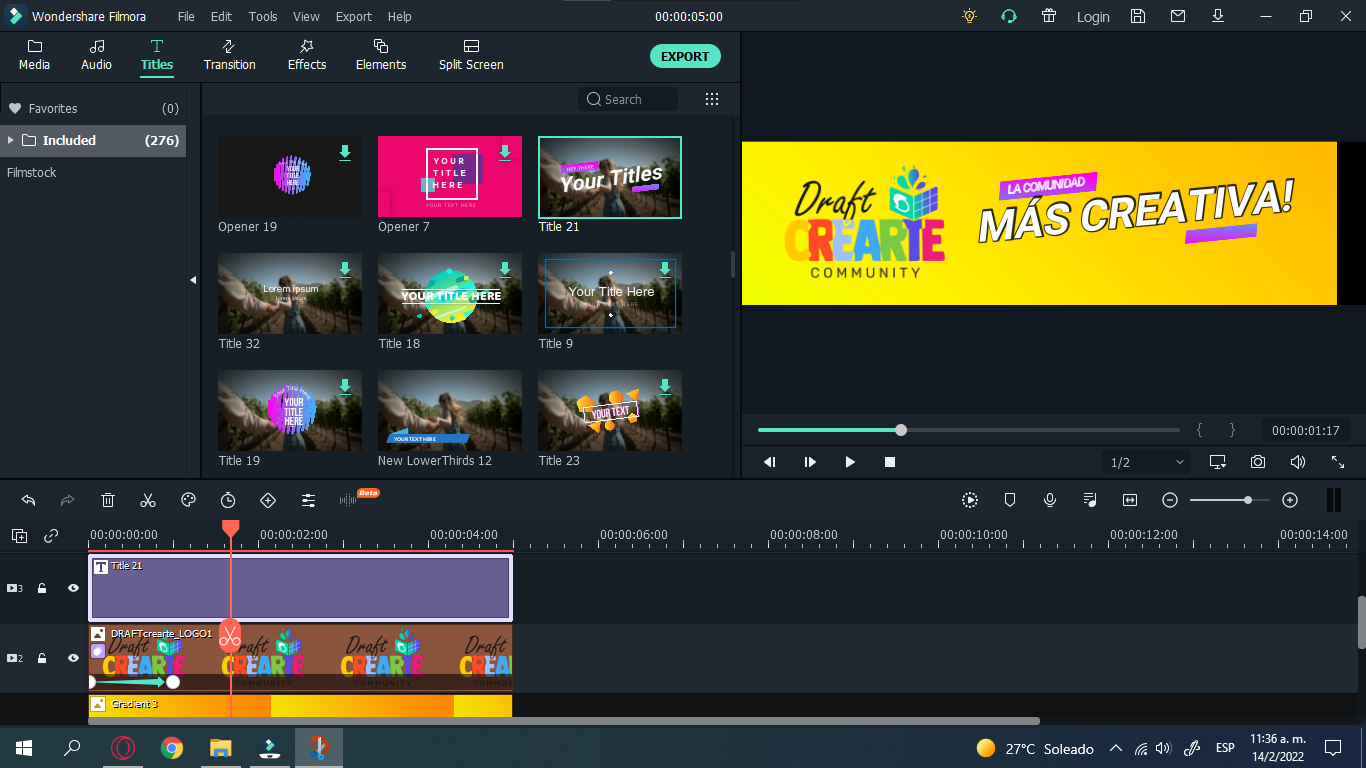Open the color palette tool
Image resolution: width=1366 pixels, height=768 pixels.
[x=188, y=500]
